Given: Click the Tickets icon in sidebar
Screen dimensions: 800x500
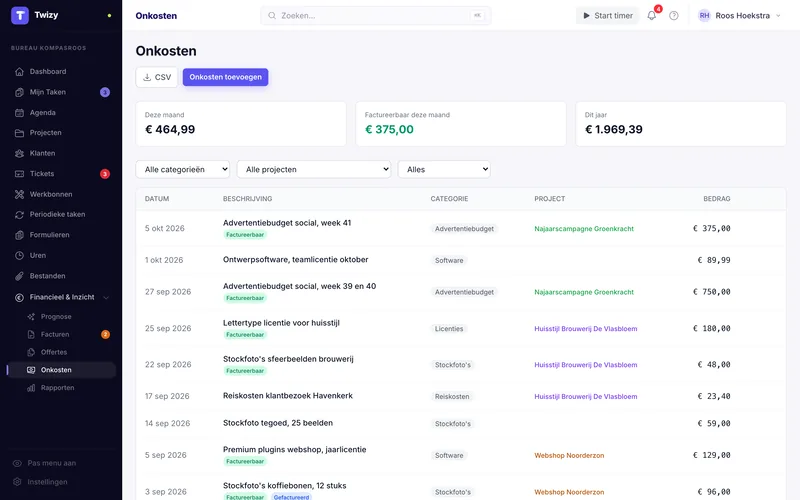Looking at the screenshot, I should [x=19, y=173].
